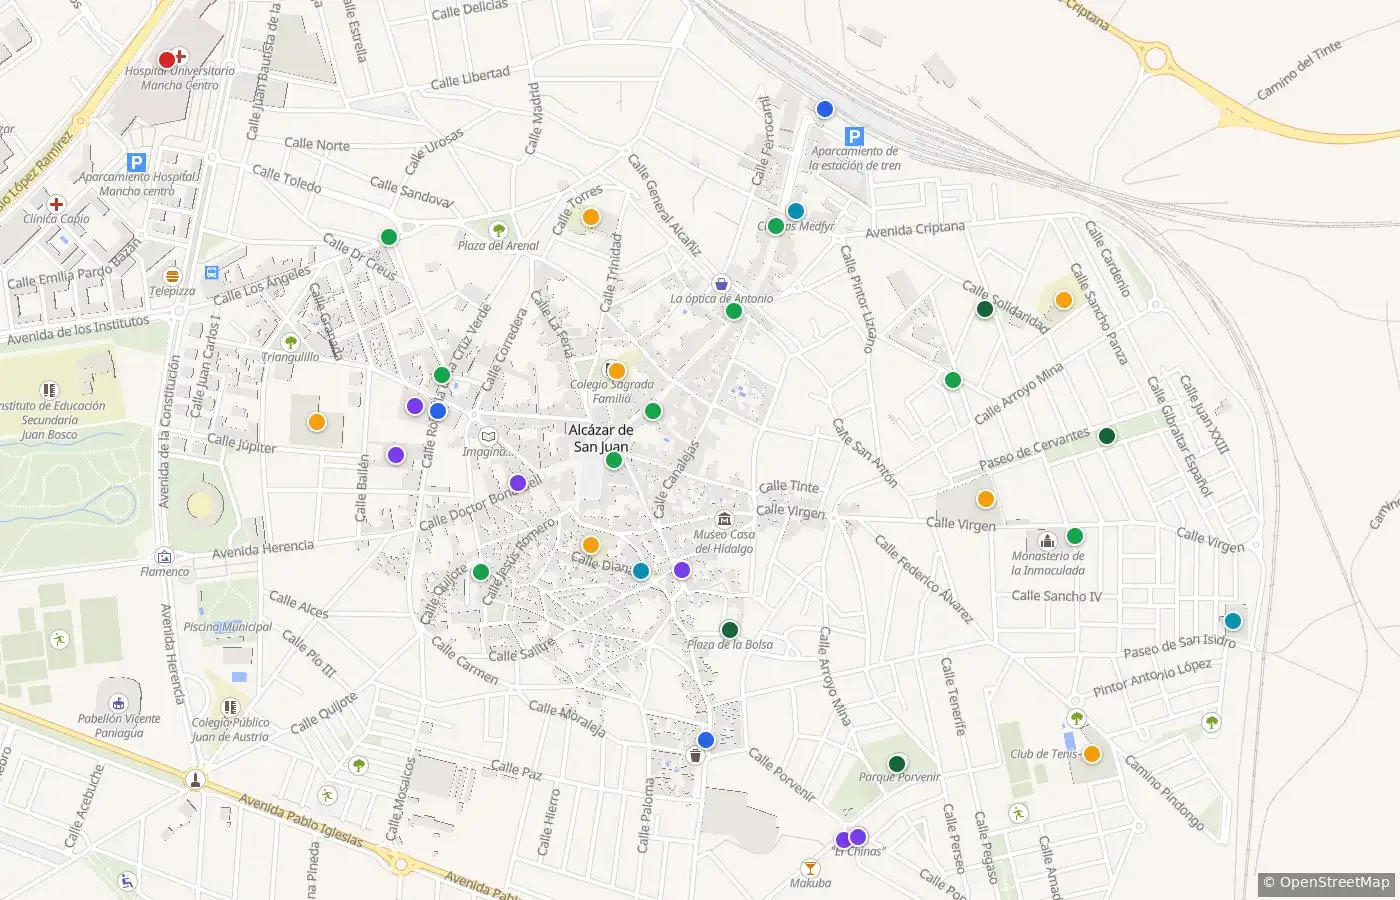
Task: Click the orange marker at Club de Tenis
Action: tap(1092, 754)
